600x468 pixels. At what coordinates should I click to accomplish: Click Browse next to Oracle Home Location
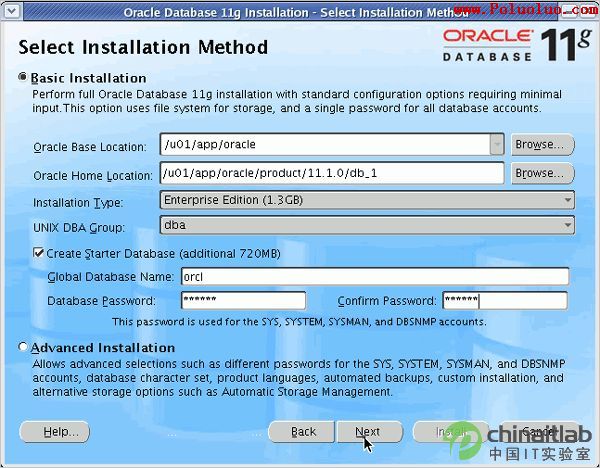tap(543, 173)
